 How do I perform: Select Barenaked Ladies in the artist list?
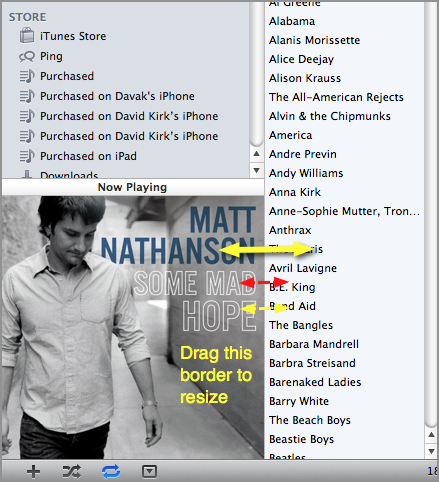315,382
